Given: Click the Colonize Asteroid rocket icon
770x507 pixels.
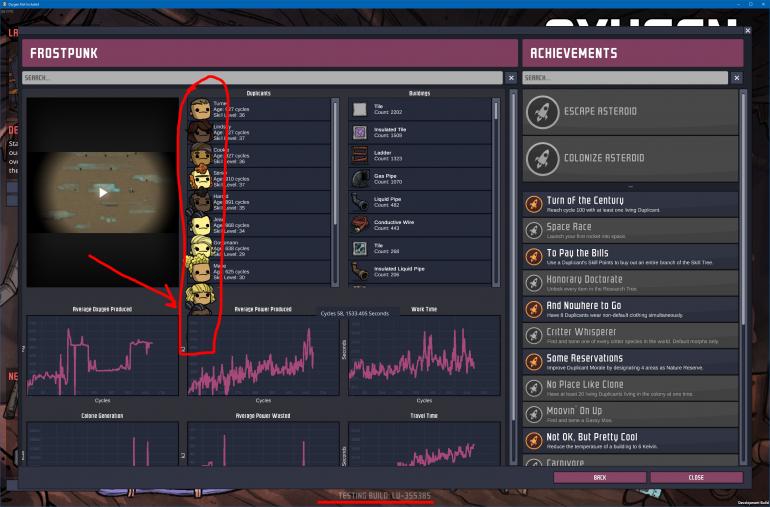Looking at the screenshot, I should 542,159.
